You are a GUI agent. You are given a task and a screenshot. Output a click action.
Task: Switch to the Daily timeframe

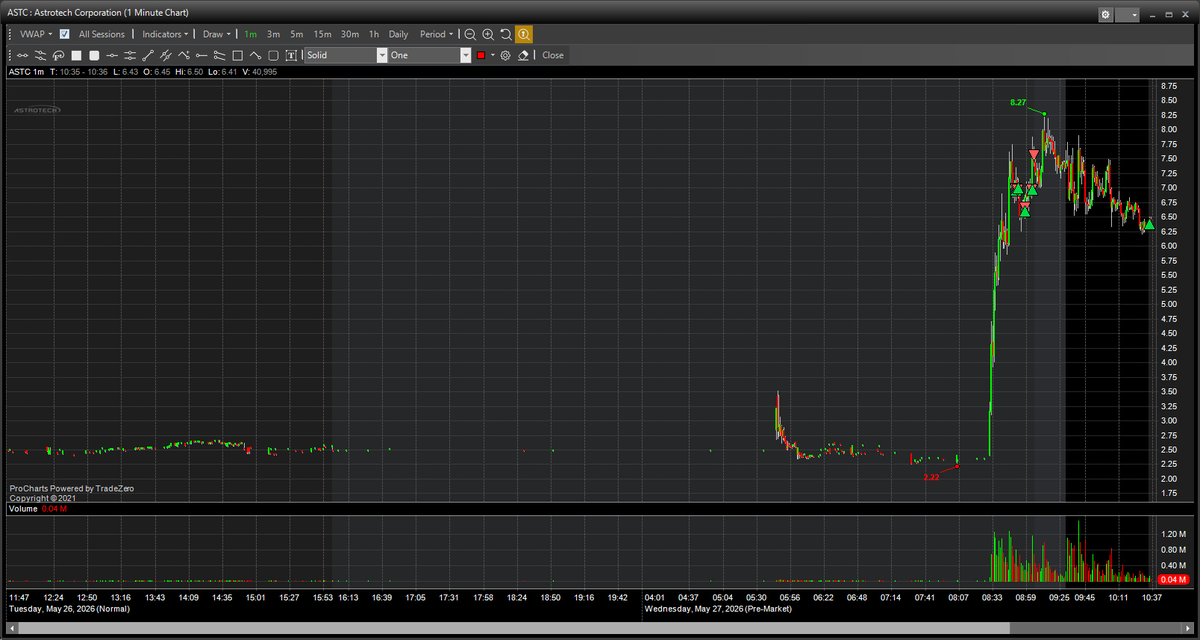tap(398, 34)
